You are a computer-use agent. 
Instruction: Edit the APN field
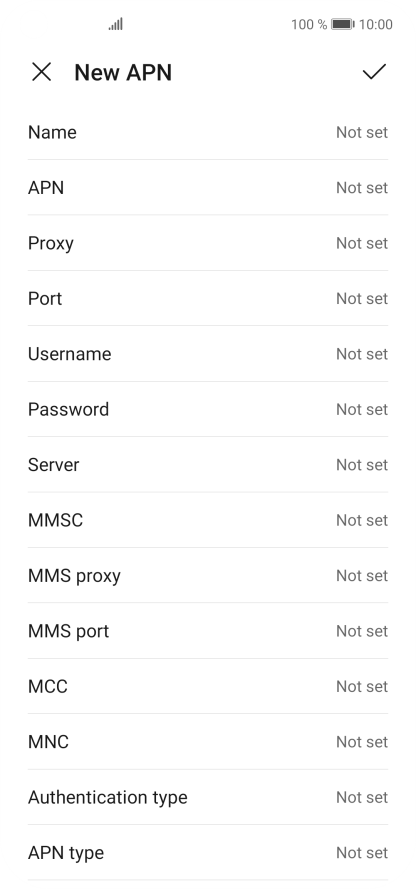pyautogui.click(x=208, y=188)
